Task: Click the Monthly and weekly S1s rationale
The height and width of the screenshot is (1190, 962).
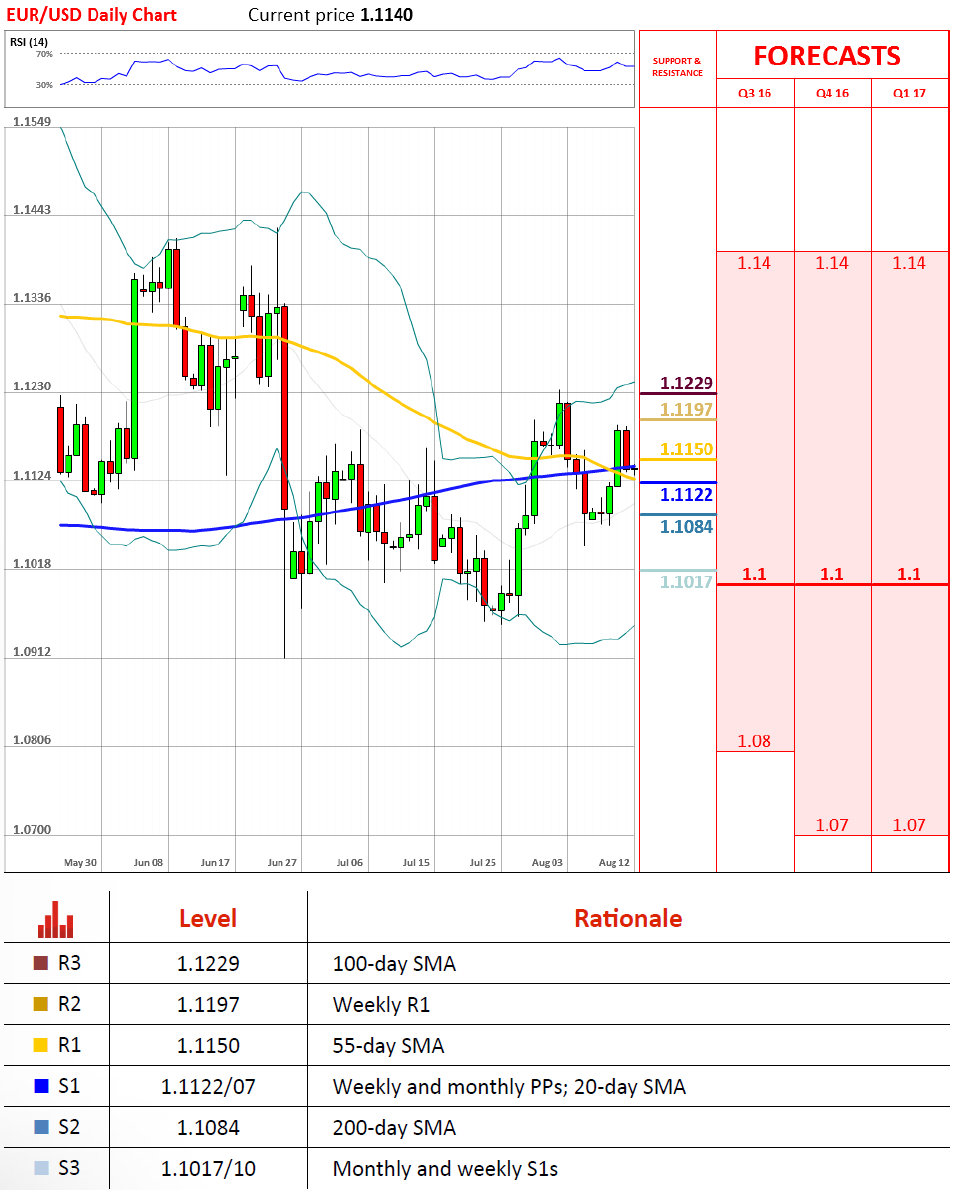Action: pos(445,1169)
